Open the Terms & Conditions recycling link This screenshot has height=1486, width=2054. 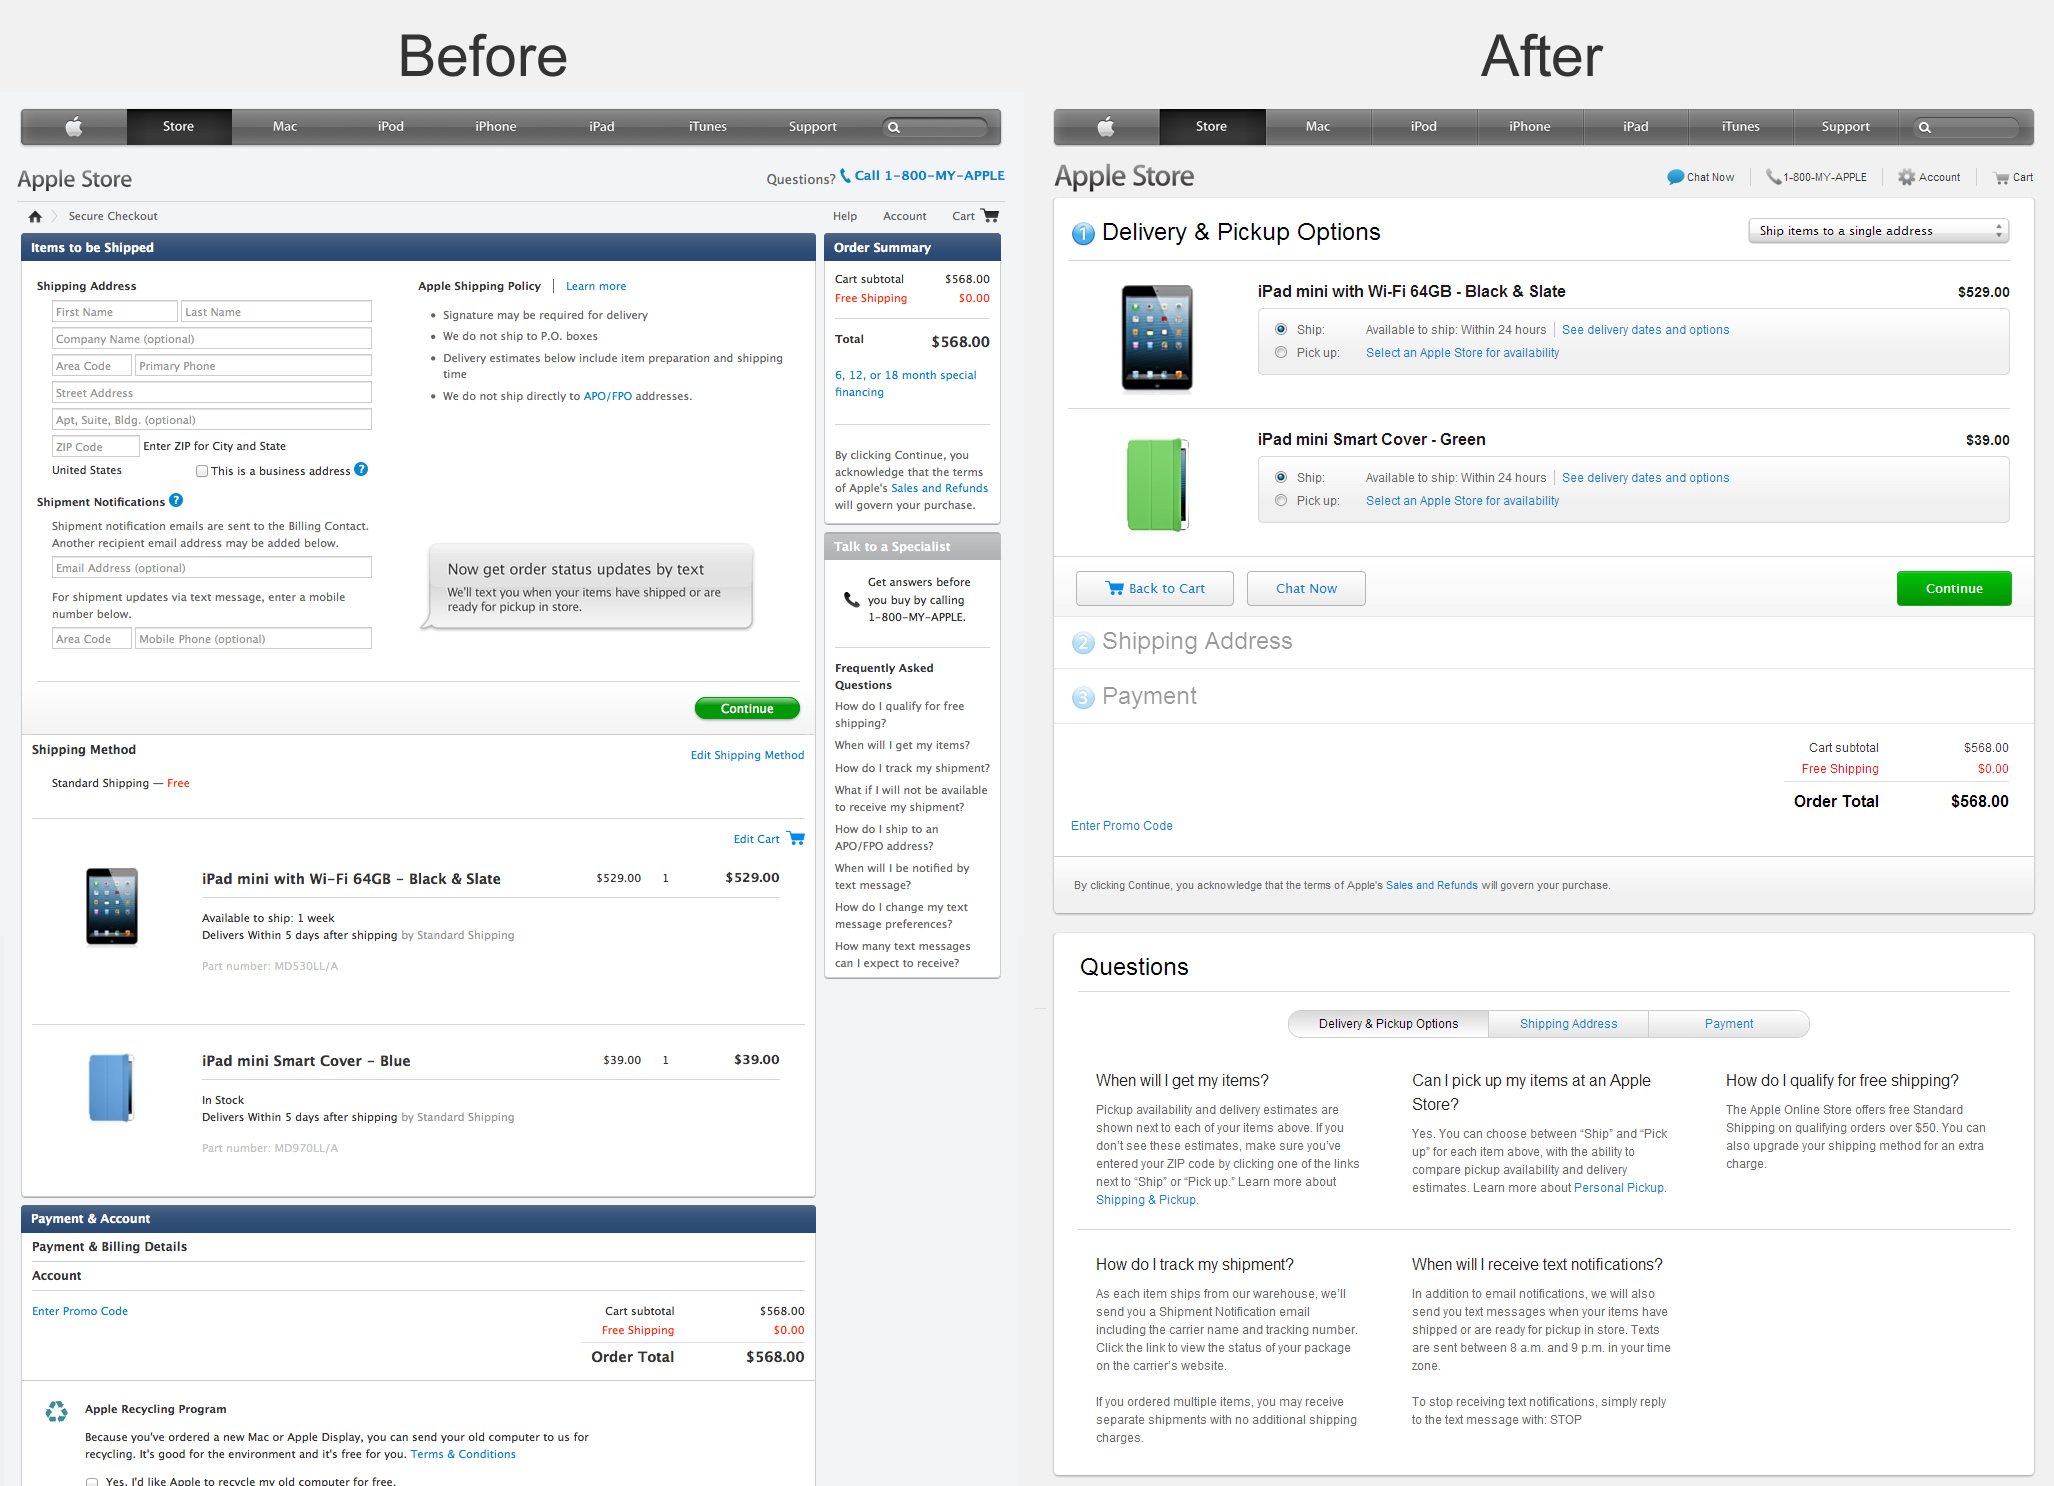[x=463, y=1454]
